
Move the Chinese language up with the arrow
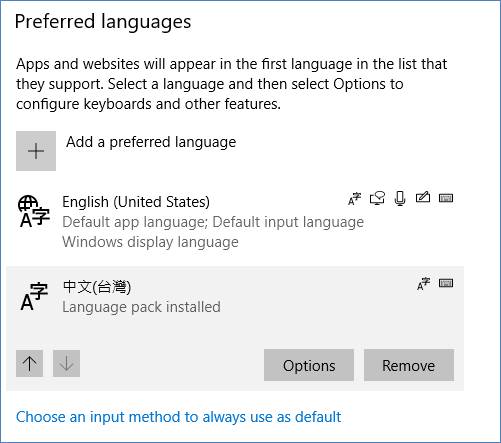29,363
